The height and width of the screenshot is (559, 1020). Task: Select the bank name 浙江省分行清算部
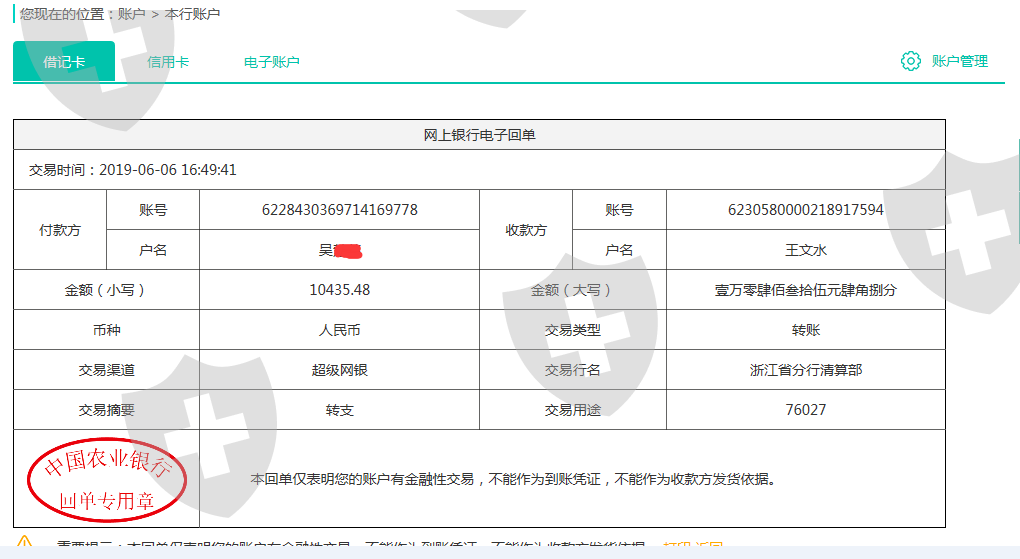tap(805, 370)
